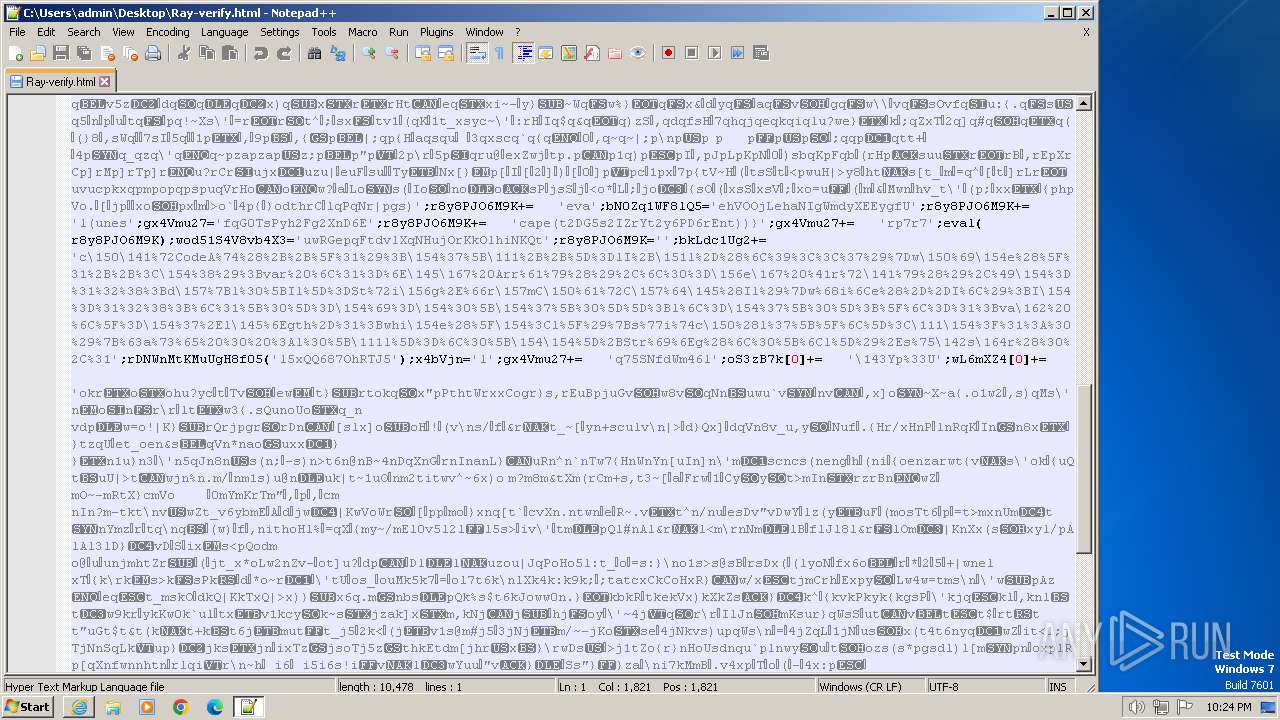
Task: Save the recorded macro
Action: [x=761, y=53]
